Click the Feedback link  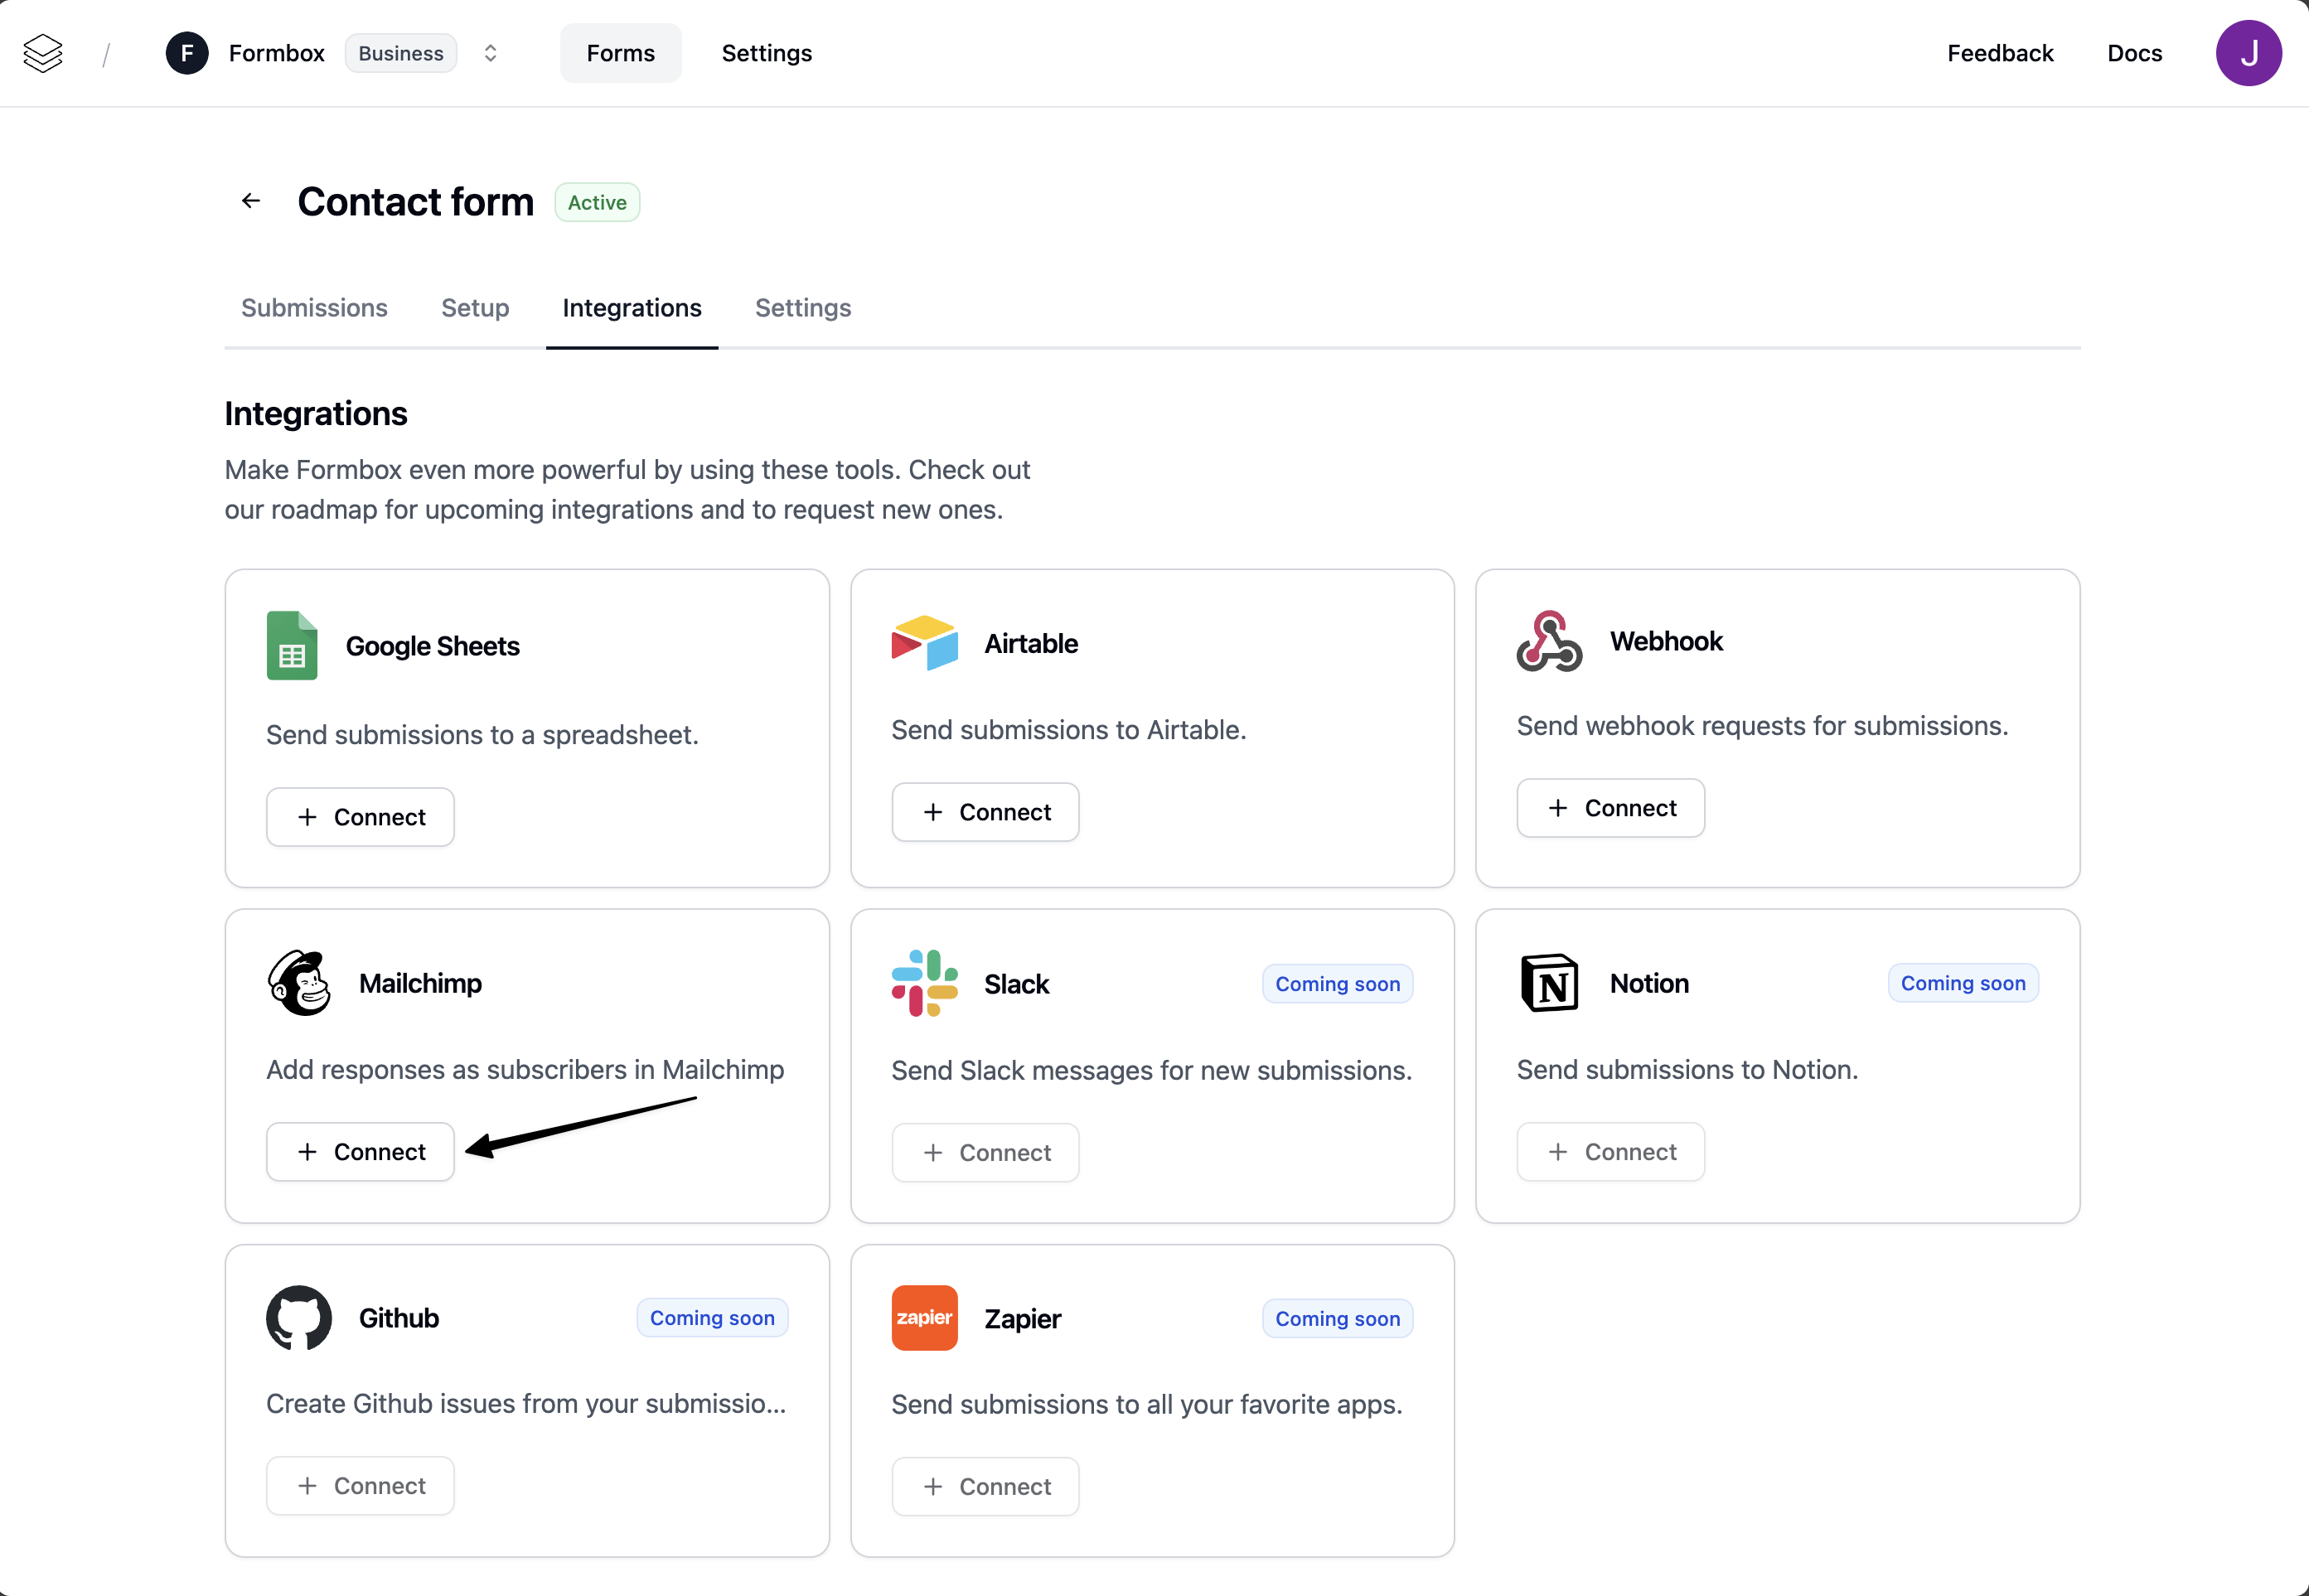(2000, 53)
